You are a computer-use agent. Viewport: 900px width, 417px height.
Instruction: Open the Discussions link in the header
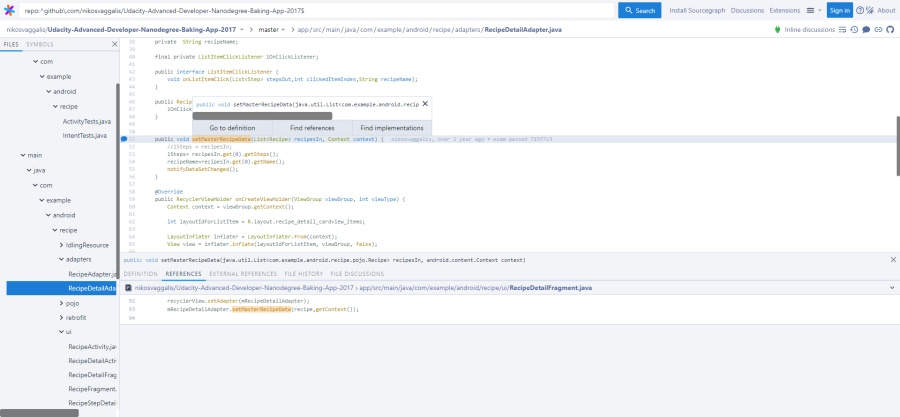[x=747, y=10]
